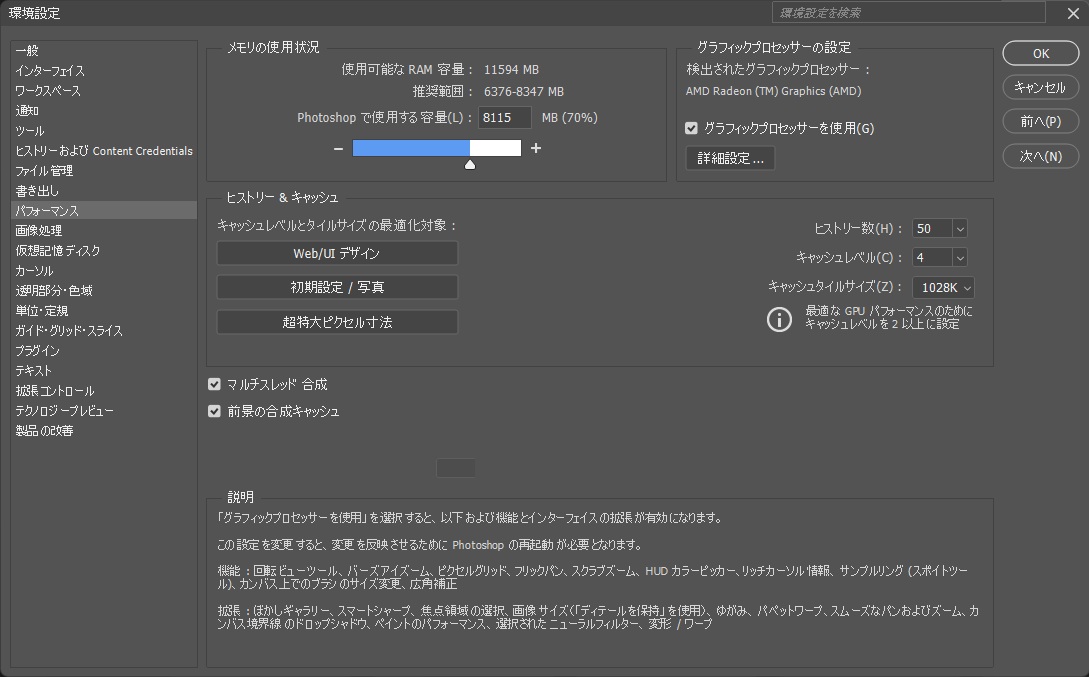This screenshot has width=1089, height=677.
Task: Open 拡張コントロール preferences
Action: pos(103,391)
